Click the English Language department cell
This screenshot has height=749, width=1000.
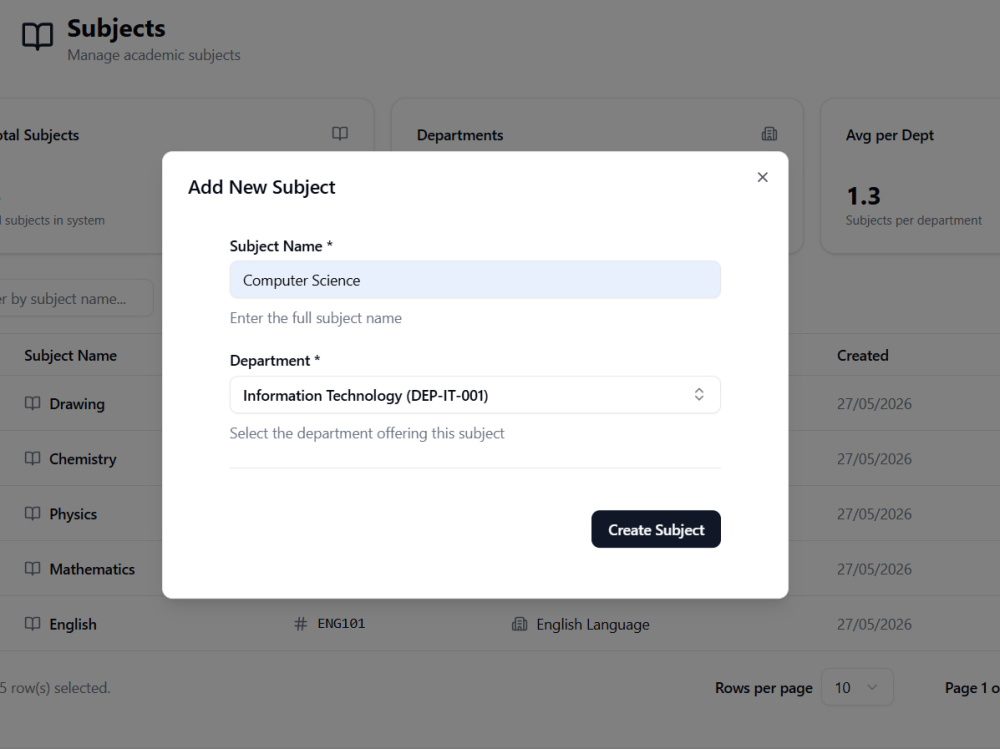(592, 625)
